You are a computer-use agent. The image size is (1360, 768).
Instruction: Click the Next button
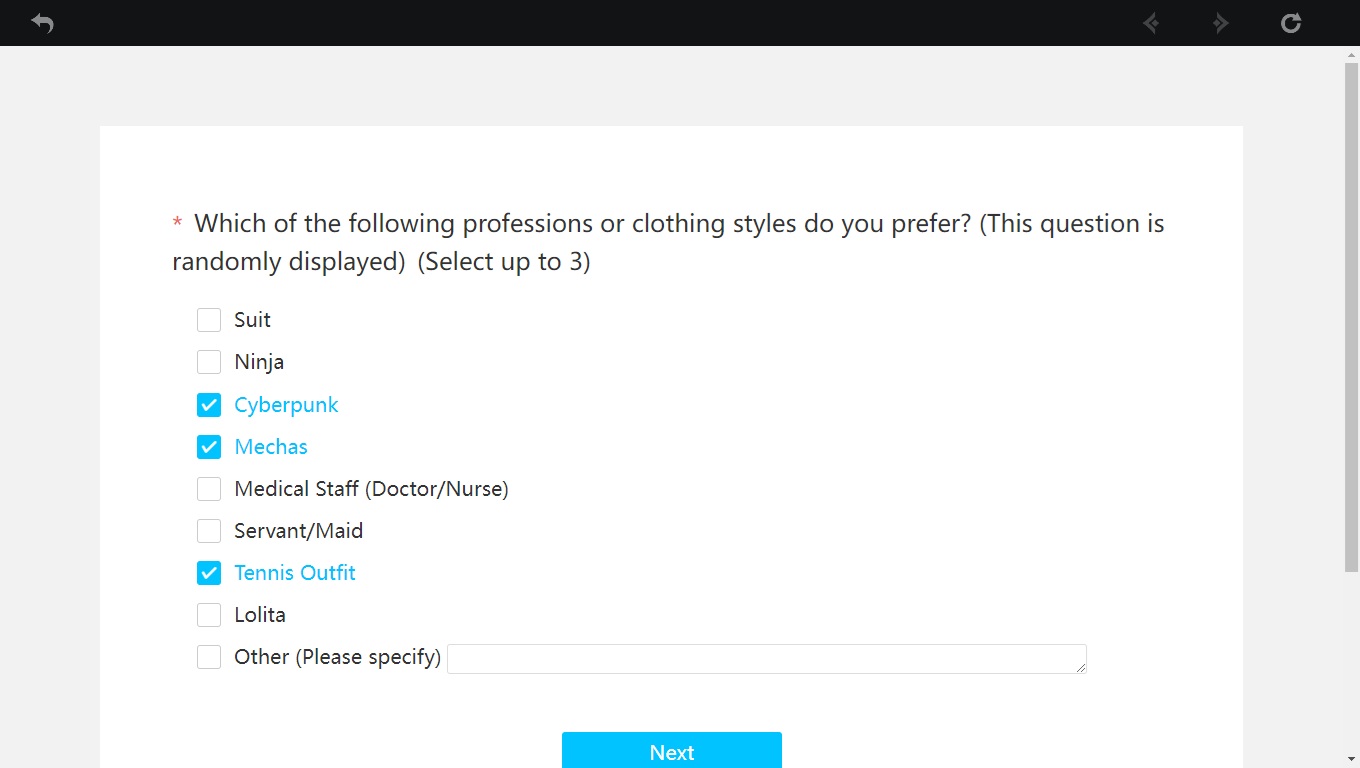coord(672,751)
